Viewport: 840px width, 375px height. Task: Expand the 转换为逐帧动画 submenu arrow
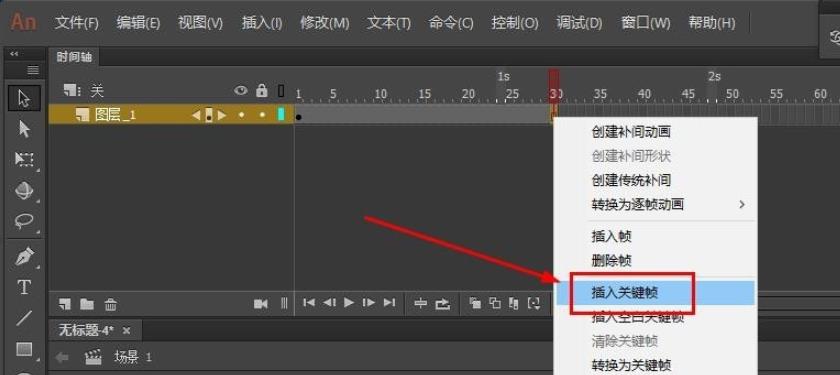pos(742,204)
